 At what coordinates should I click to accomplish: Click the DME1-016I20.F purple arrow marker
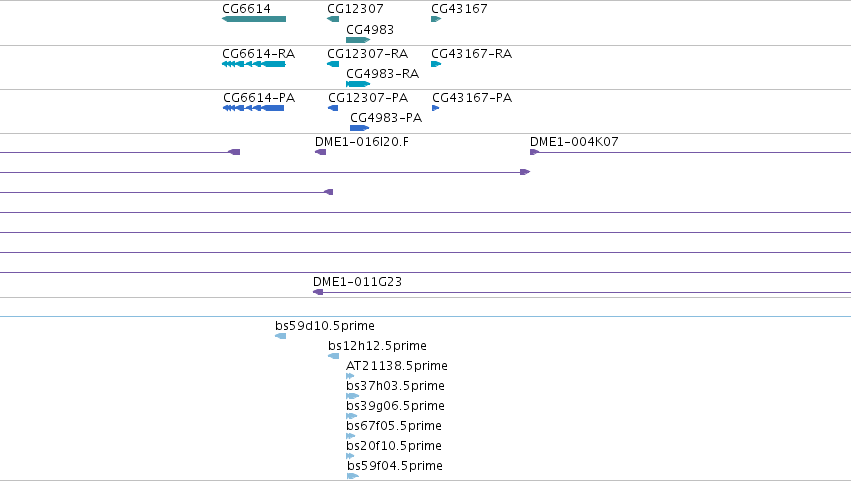coord(321,152)
